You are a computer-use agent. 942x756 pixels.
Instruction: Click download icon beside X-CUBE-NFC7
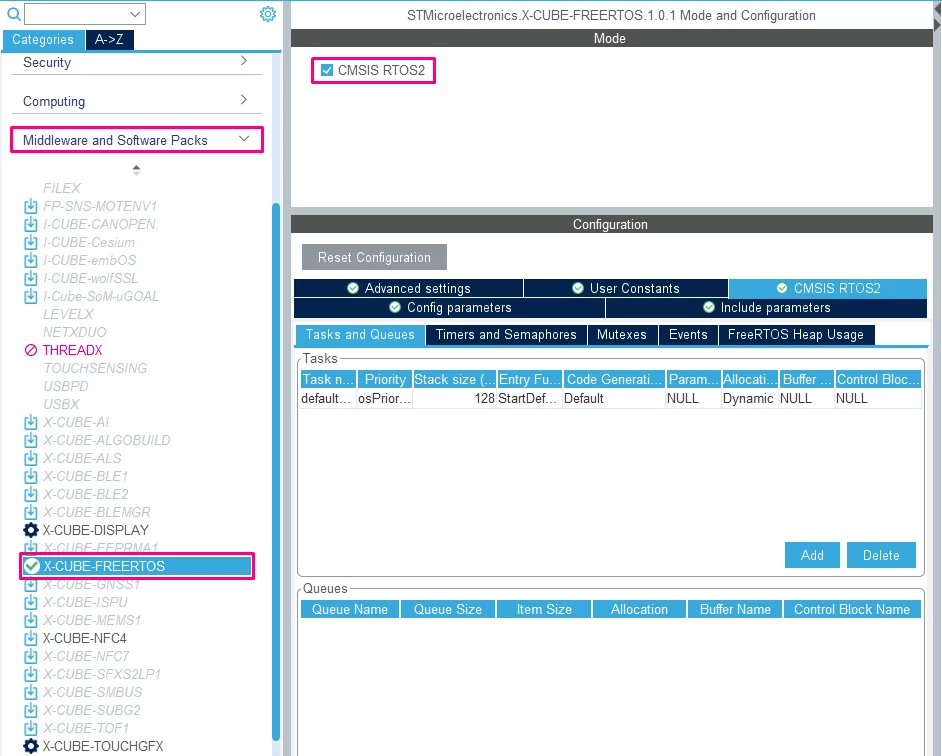[x=31, y=656]
